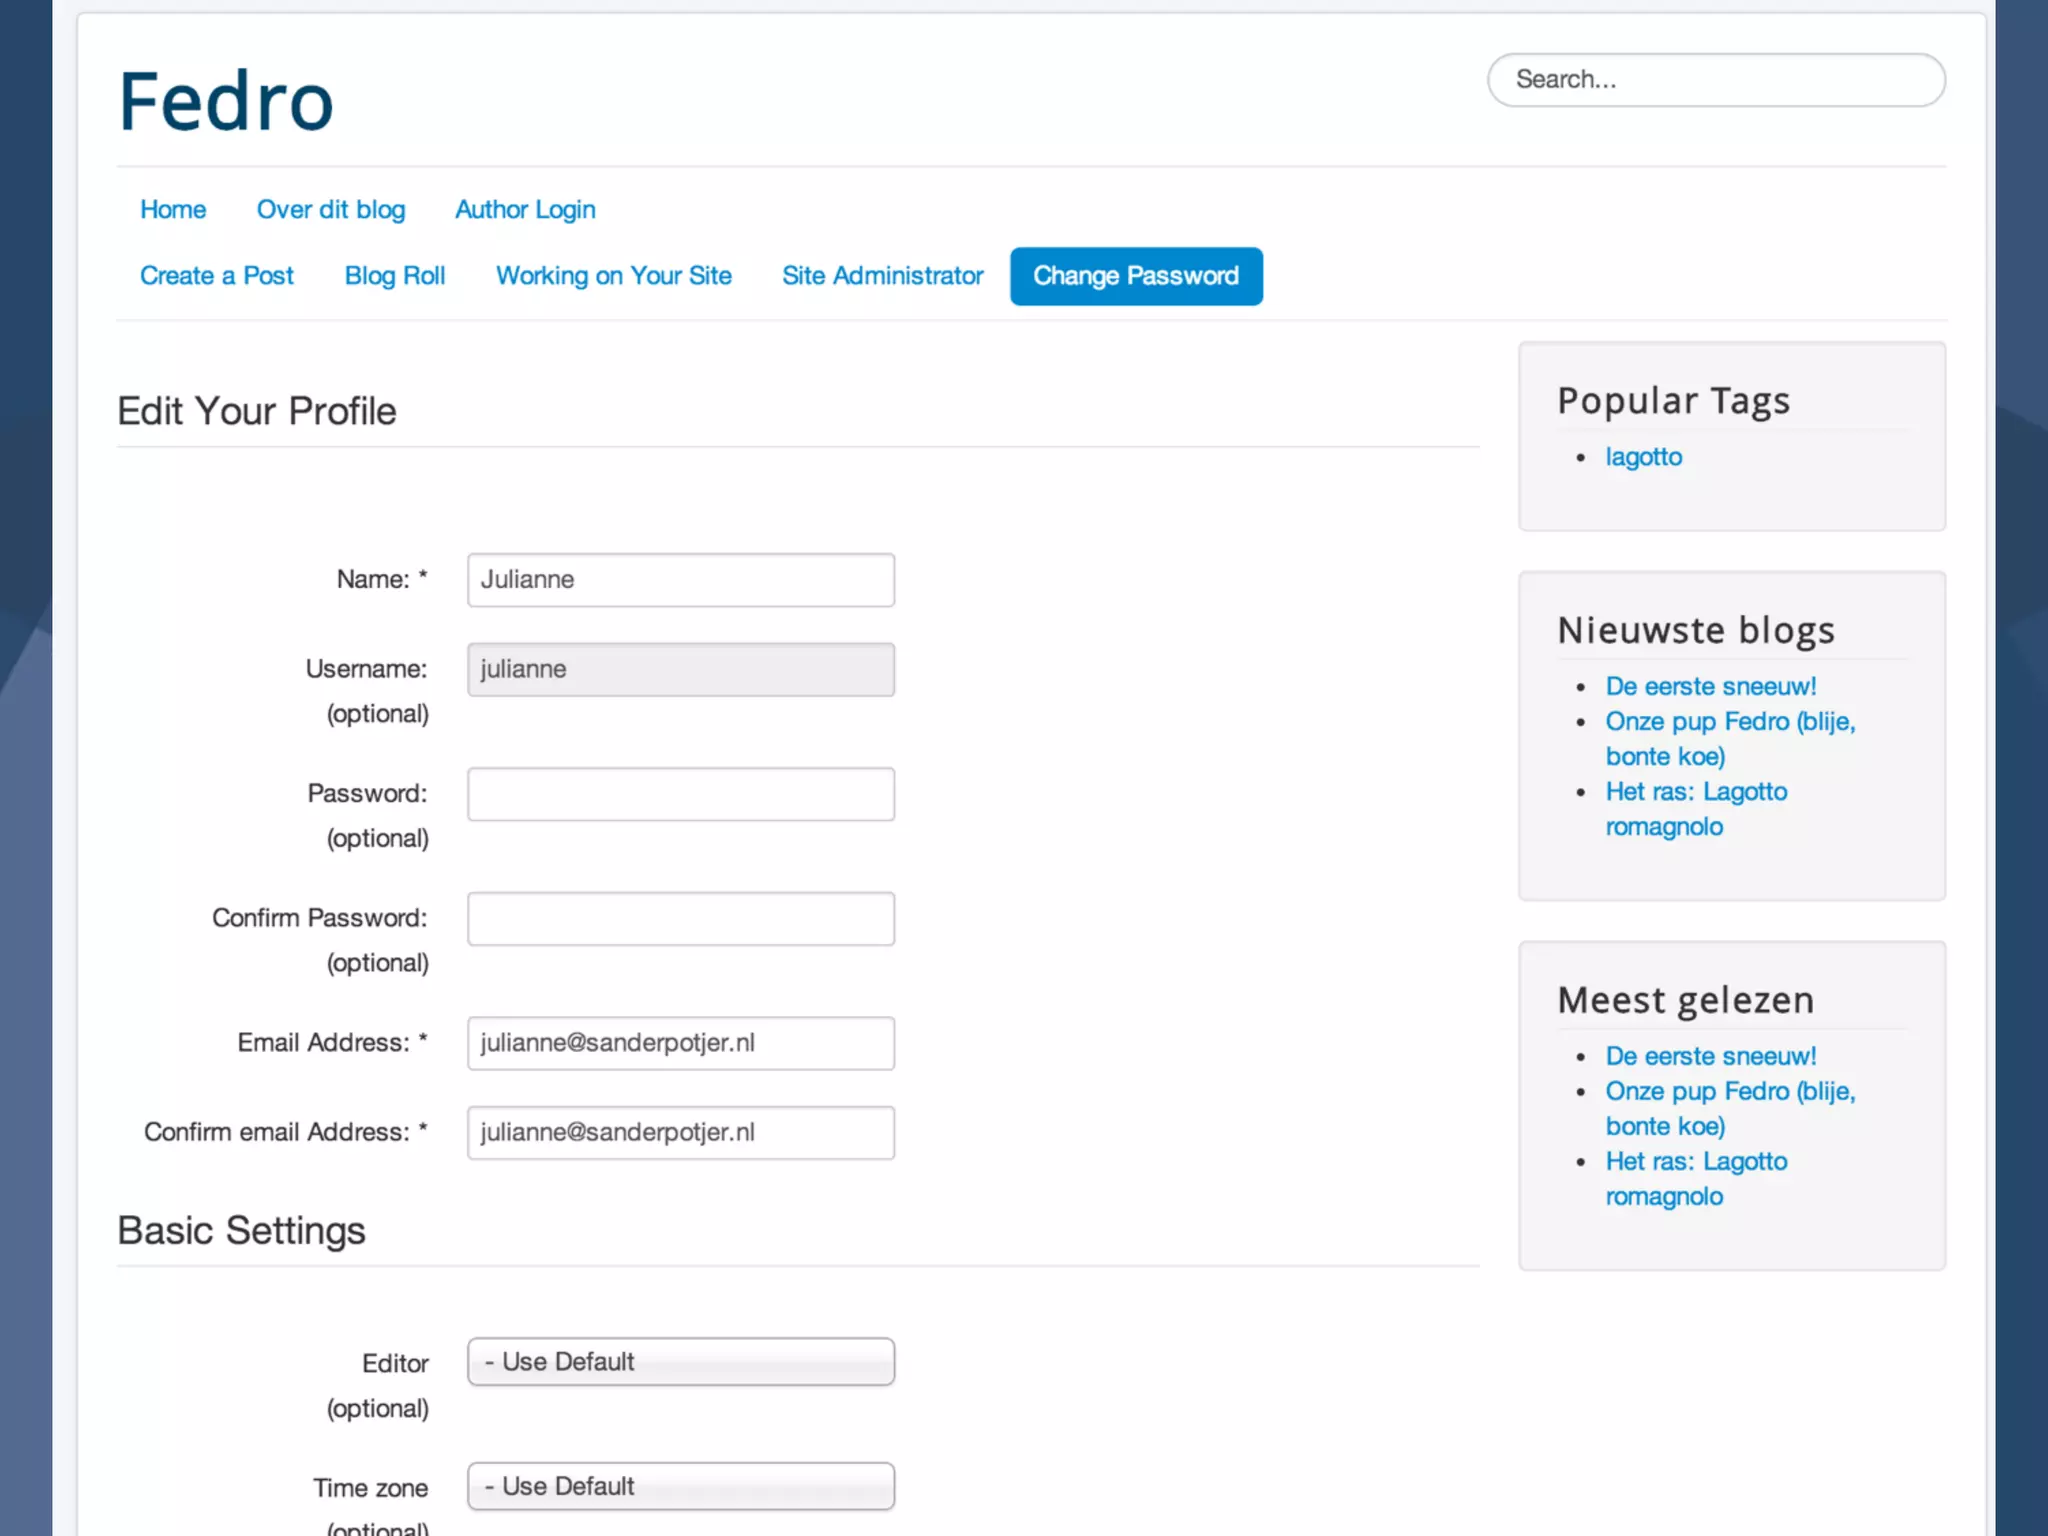Go to Over dit blog page
The width and height of the screenshot is (2048, 1536).
pos(331,210)
